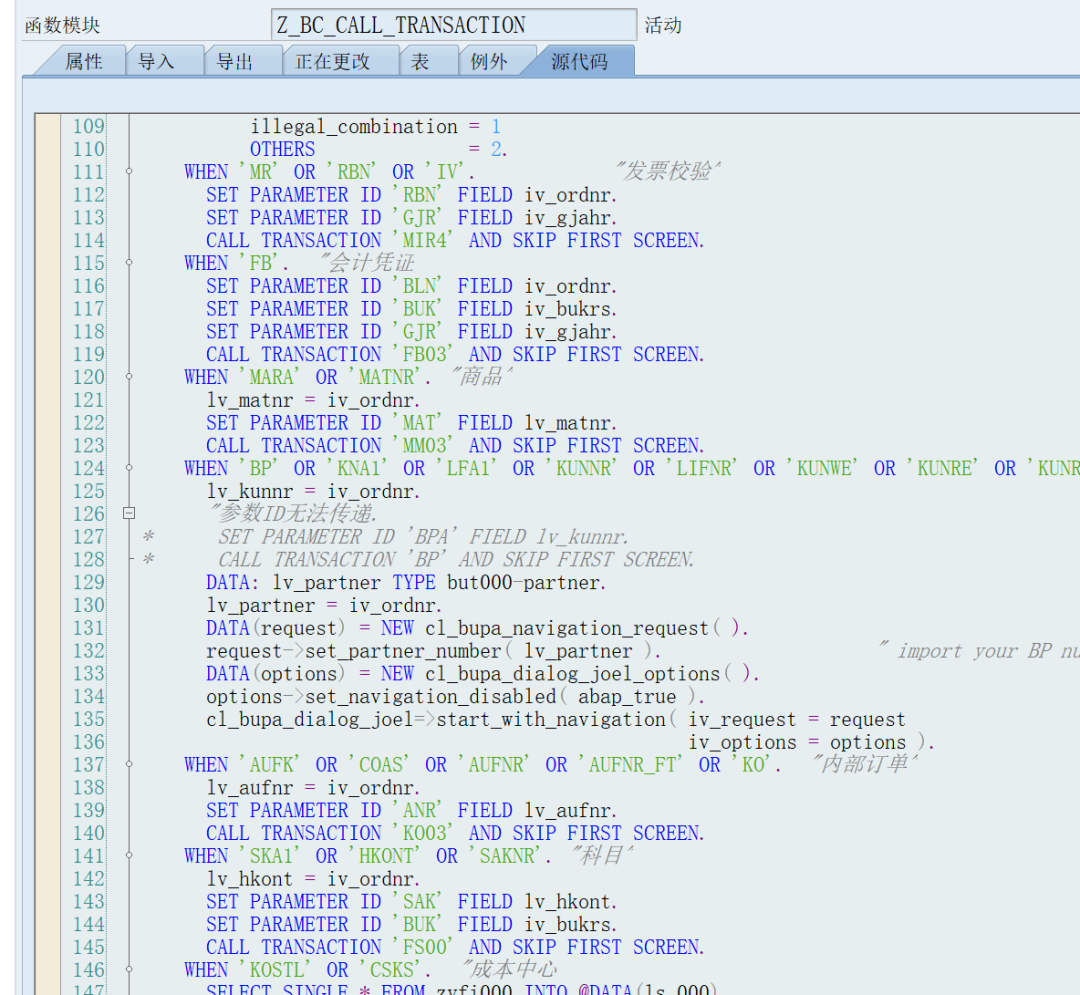Click the 'MM03' transaction code literal

point(422,446)
